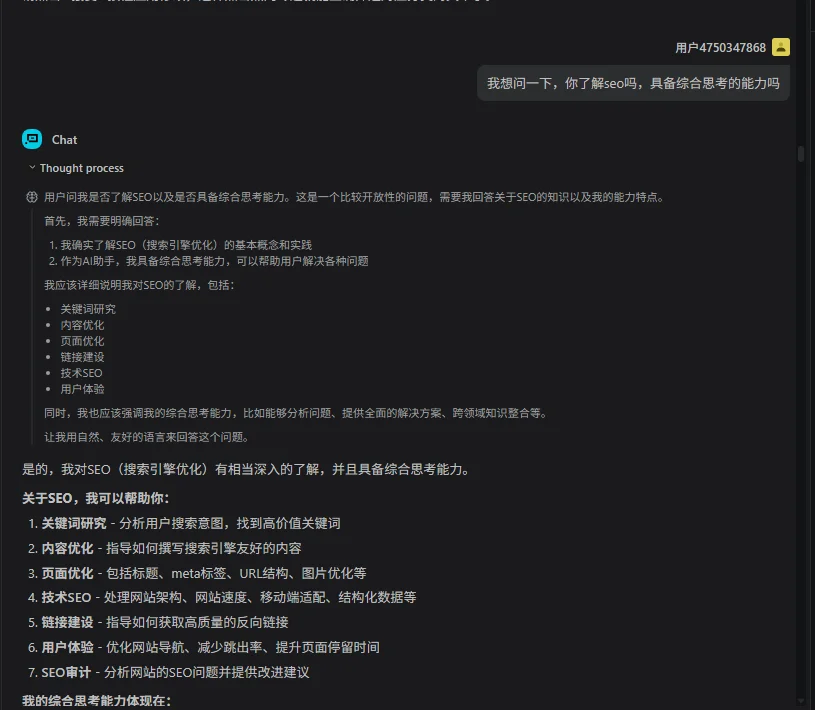Click answer item 7 SEO审计
815x710 pixels.
[168, 672]
